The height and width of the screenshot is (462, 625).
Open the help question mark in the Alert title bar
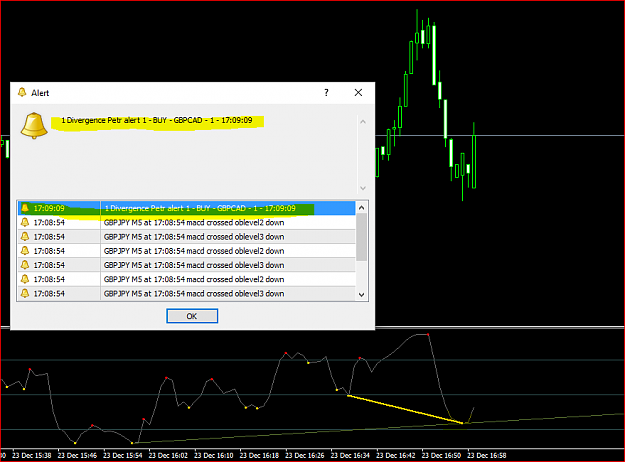(326, 92)
